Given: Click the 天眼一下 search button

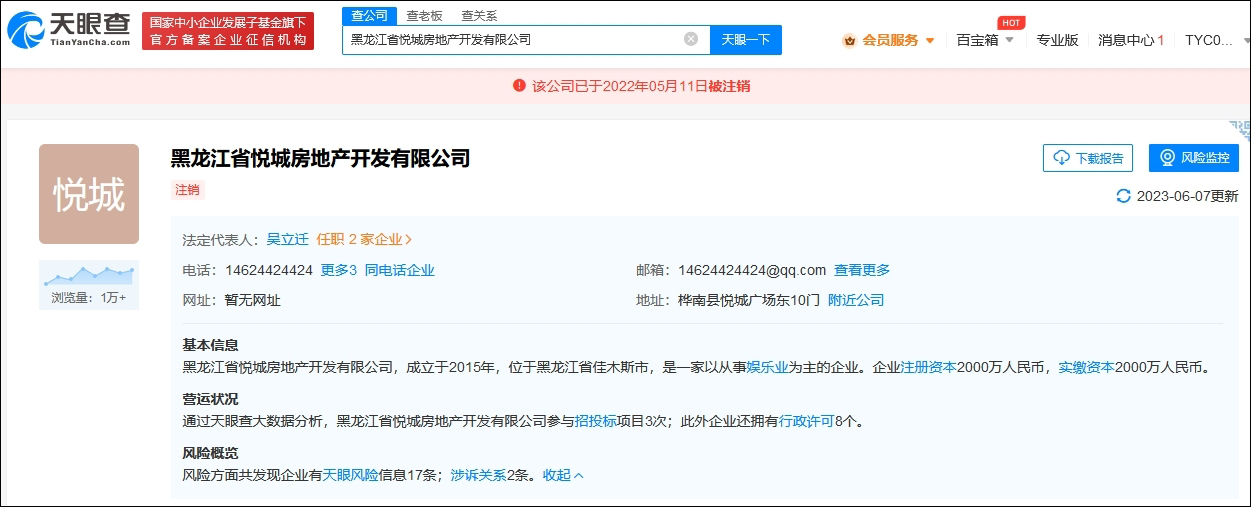Looking at the screenshot, I should [x=746, y=39].
